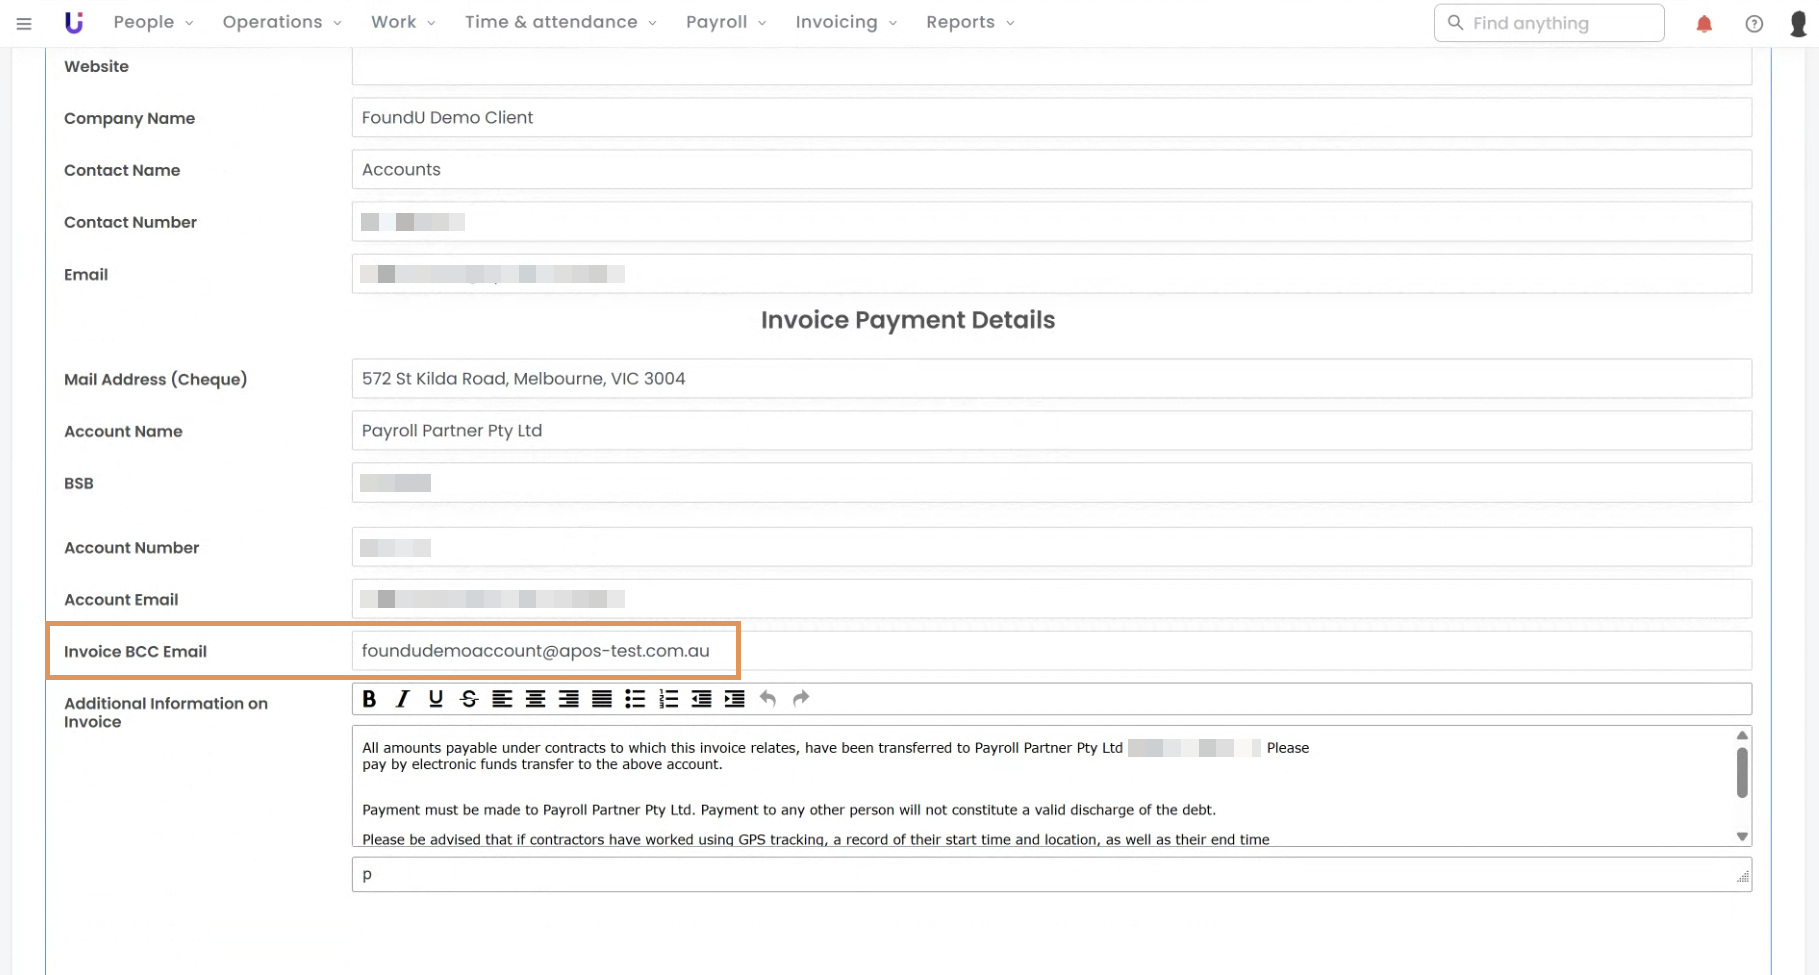Viewport: 1819px width, 975px height.
Task: Toggle bold formatting in invoice editor
Action: (x=369, y=699)
